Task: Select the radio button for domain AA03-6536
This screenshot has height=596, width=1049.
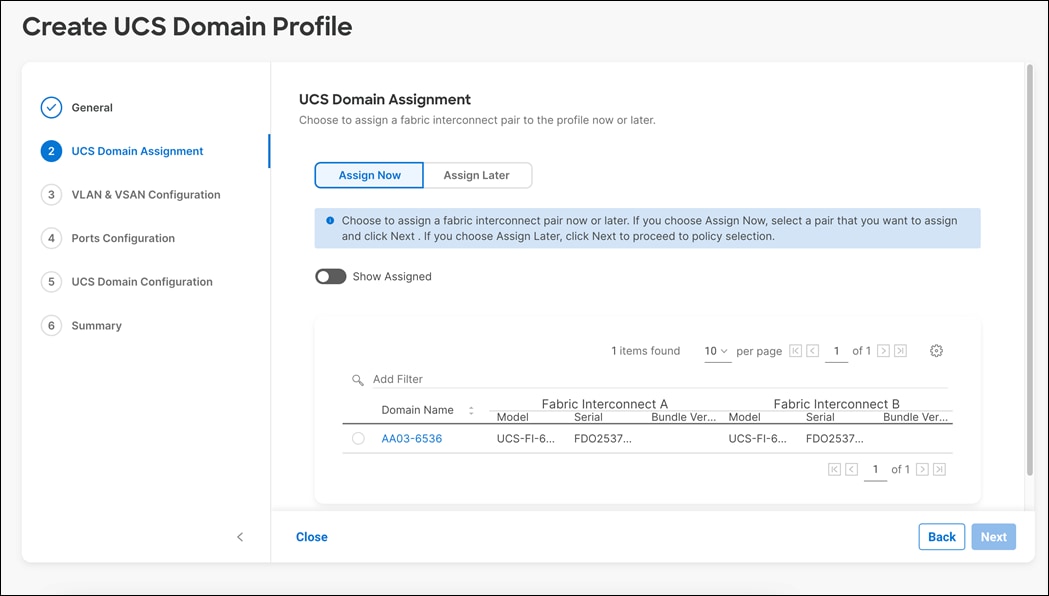Action: click(x=359, y=438)
